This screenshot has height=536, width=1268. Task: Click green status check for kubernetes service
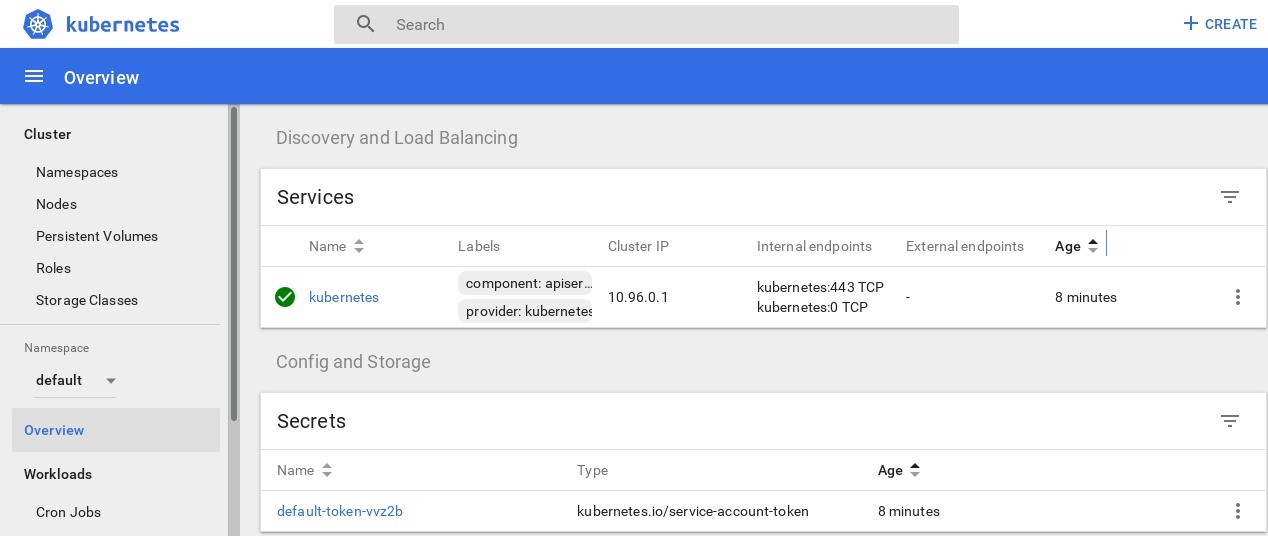point(285,297)
